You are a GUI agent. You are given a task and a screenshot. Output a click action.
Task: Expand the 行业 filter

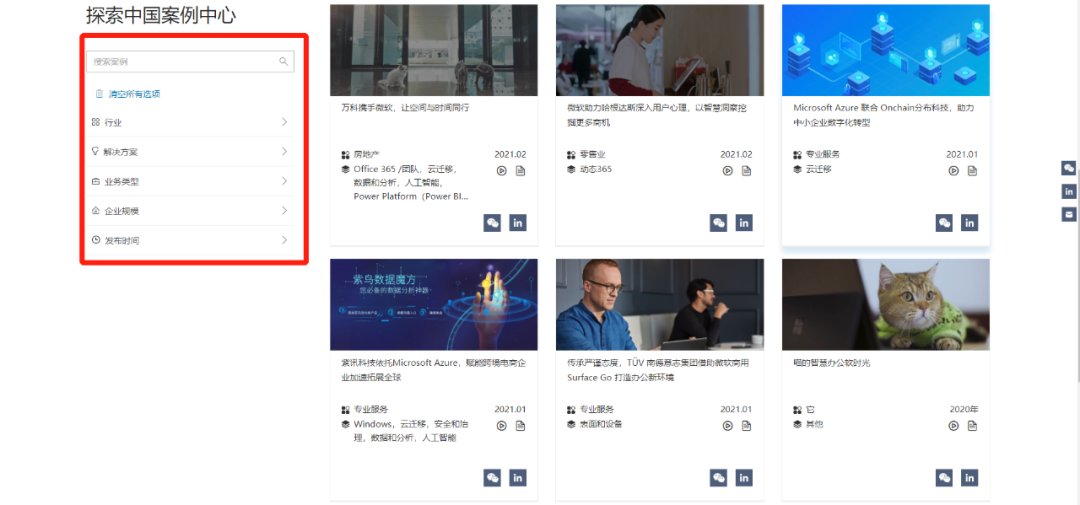pos(190,123)
